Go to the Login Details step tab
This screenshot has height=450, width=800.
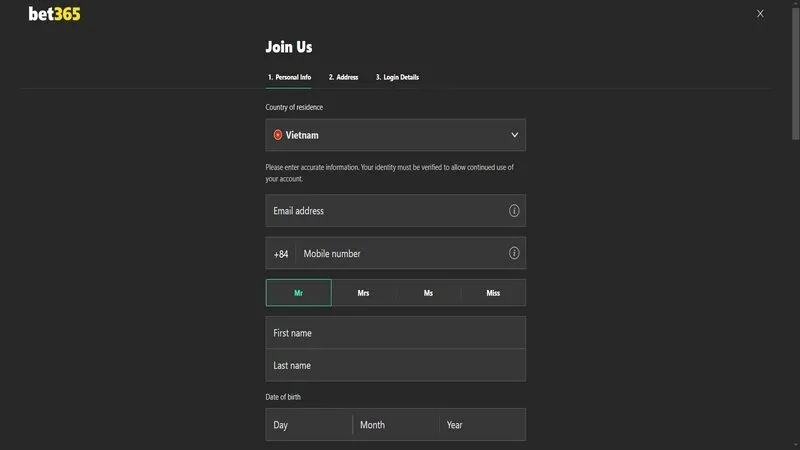pyautogui.click(x=397, y=77)
